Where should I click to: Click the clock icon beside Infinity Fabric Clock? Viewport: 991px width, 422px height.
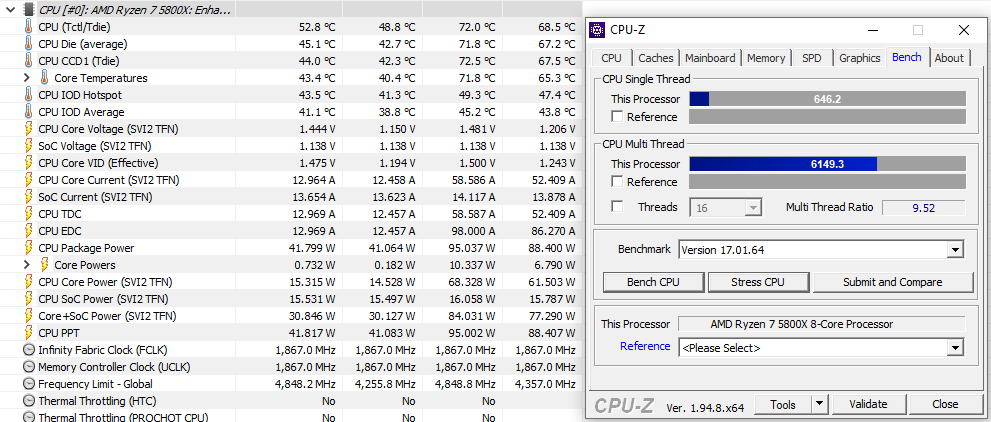[28, 350]
